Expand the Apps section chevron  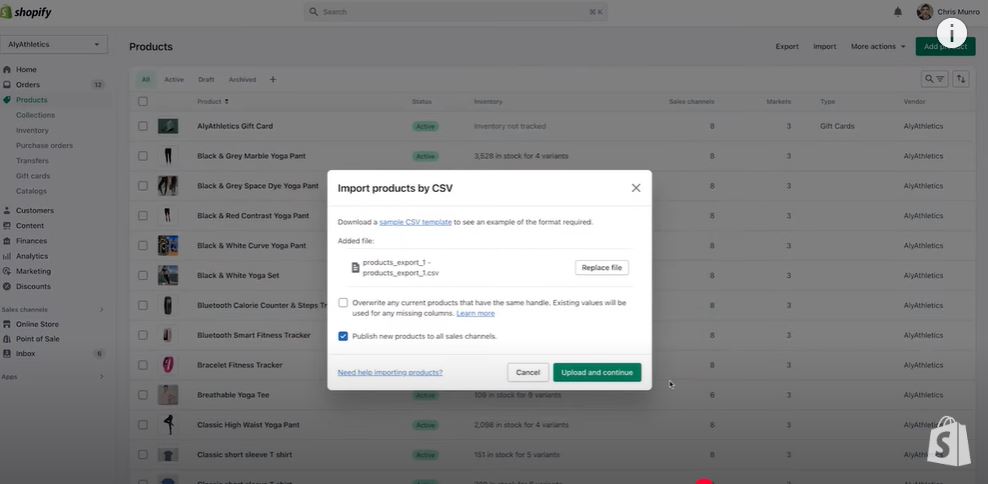point(101,377)
